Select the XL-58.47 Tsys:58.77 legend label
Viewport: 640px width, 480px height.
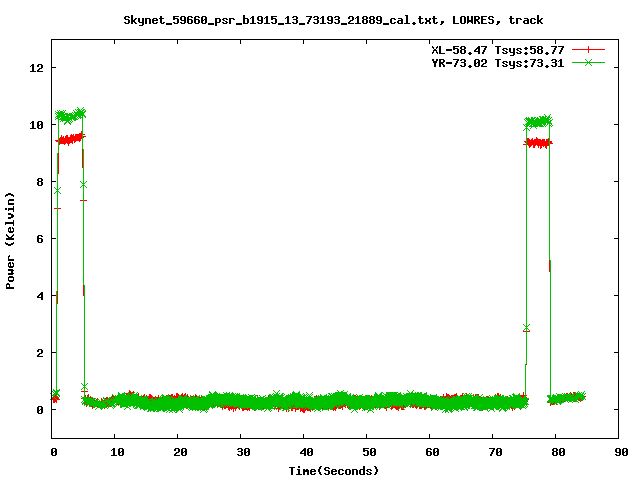coord(498,50)
